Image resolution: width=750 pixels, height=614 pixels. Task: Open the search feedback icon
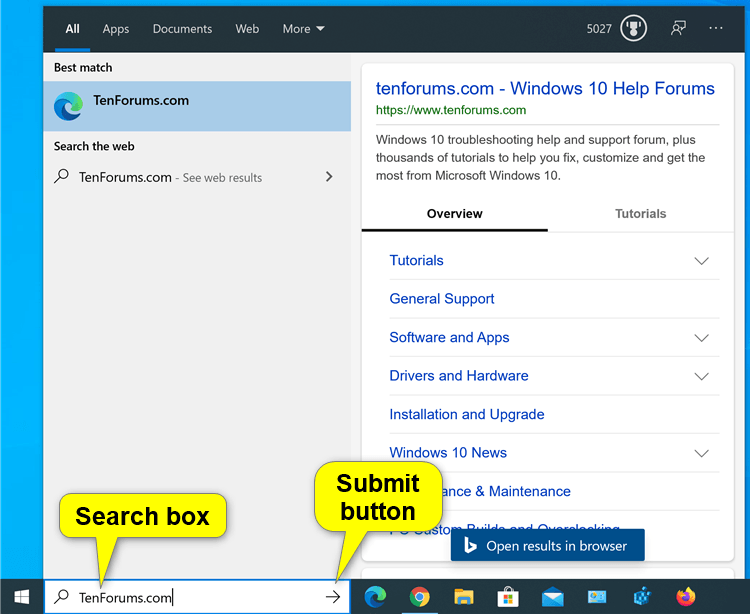pos(678,28)
